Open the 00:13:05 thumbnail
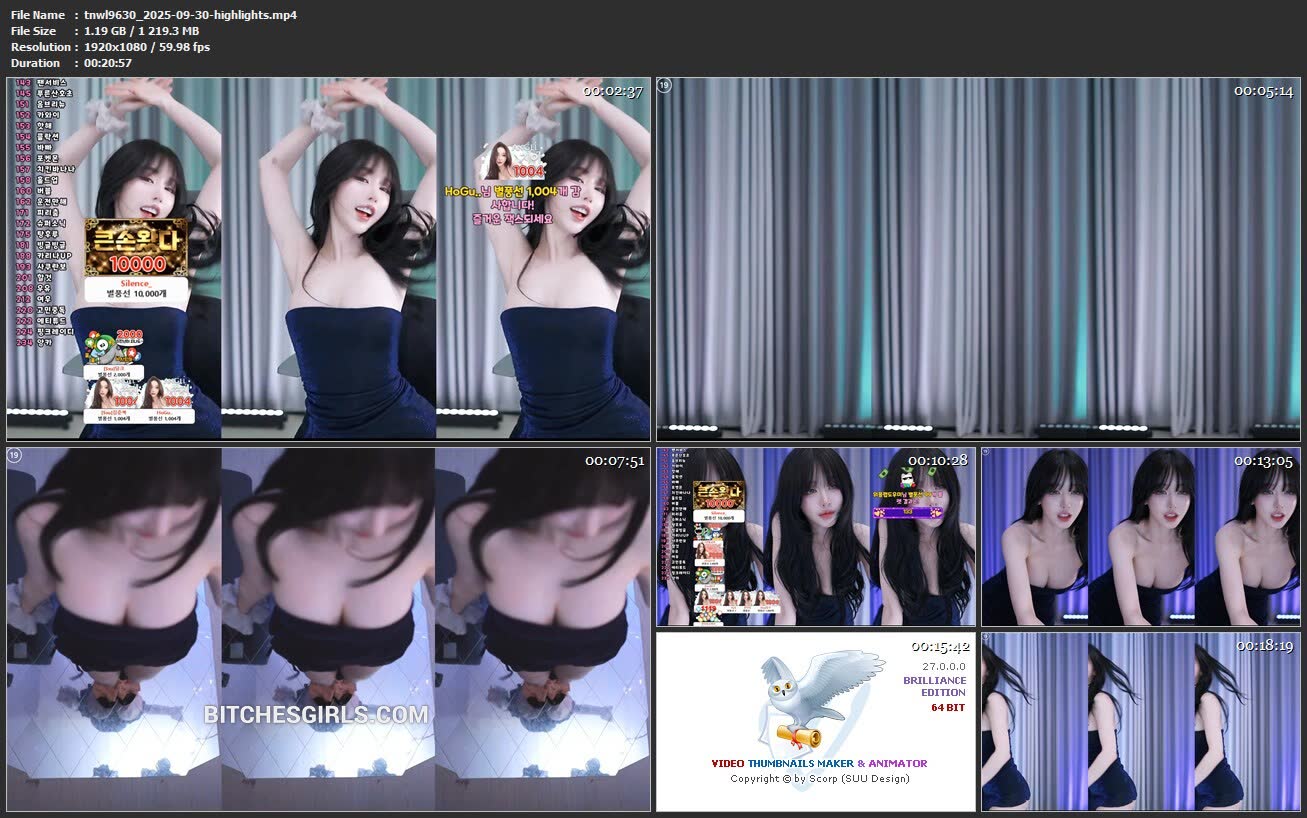Viewport: 1307px width, 818px height. (x=1140, y=537)
